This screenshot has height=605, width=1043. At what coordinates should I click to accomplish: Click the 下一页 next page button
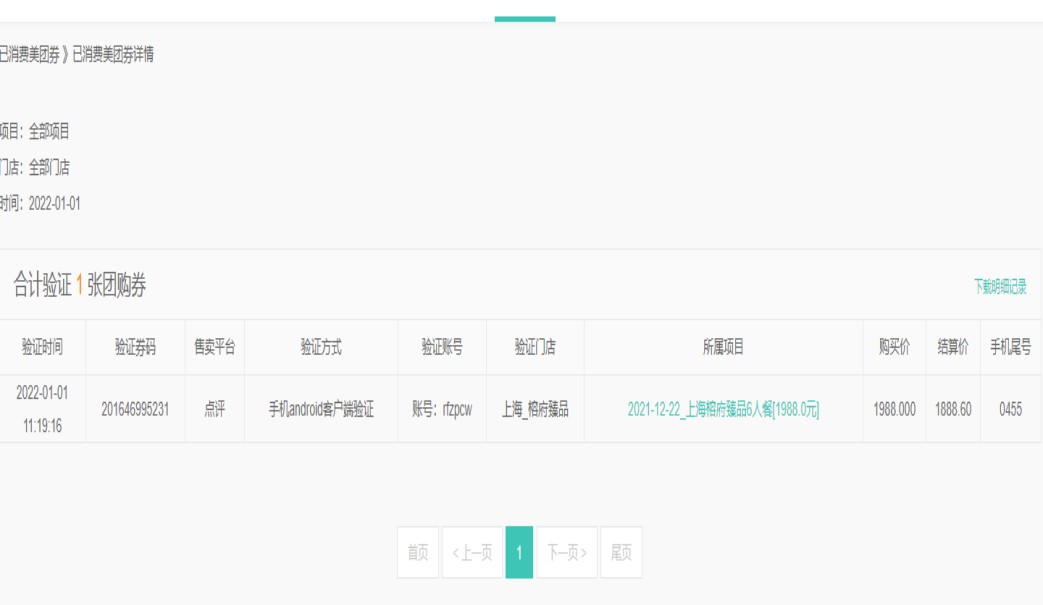(567, 552)
